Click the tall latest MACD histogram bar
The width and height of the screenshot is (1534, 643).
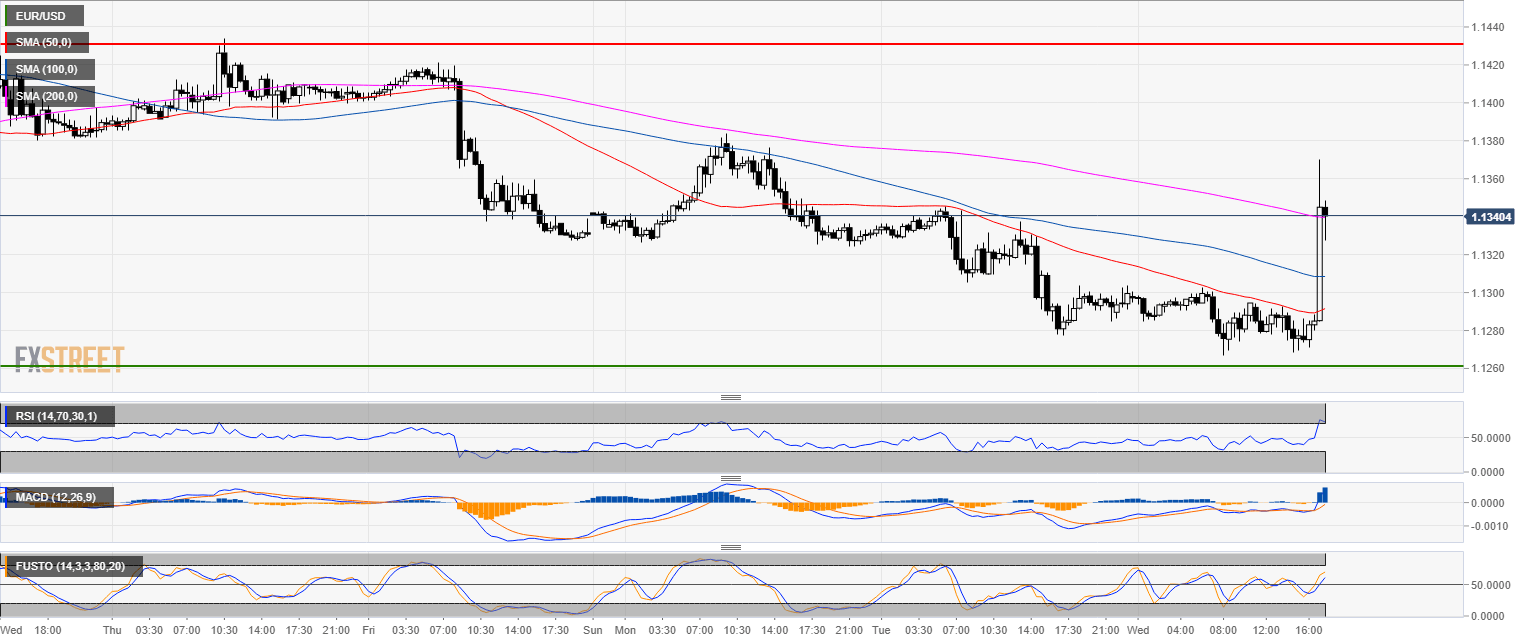tap(1325, 494)
